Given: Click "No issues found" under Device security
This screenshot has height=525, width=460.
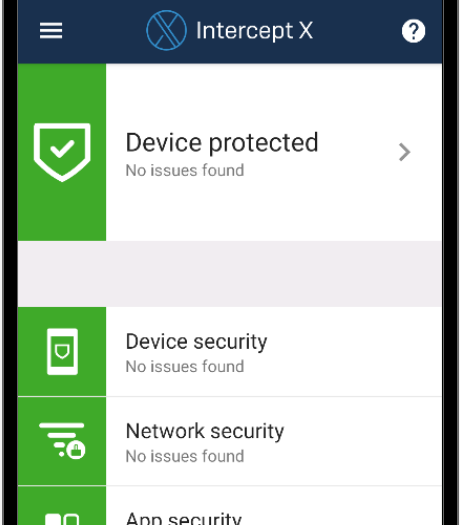Looking at the screenshot, I should [x=185, y=367].
